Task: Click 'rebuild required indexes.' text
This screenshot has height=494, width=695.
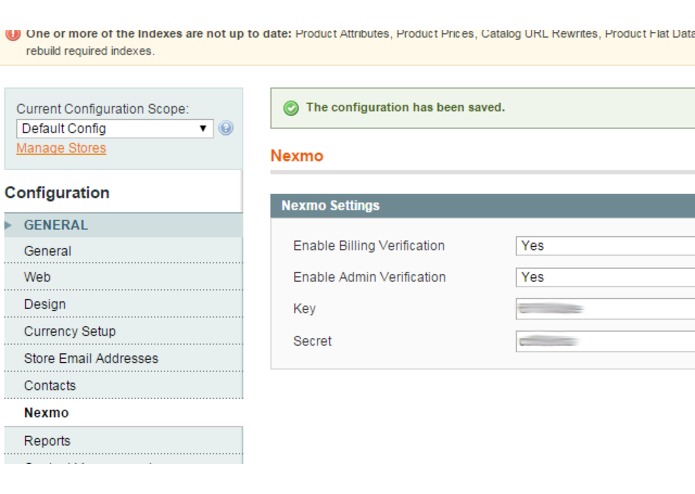Action: (90, 51)
